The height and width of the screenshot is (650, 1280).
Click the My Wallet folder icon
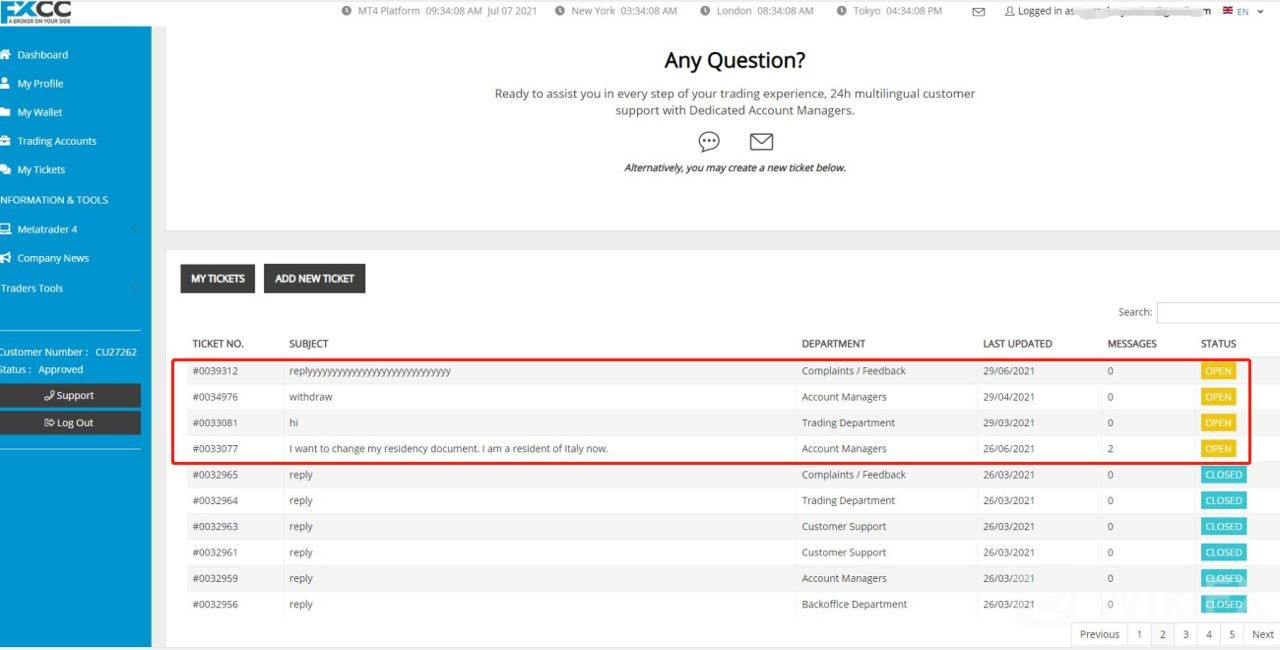click(5, 112)
